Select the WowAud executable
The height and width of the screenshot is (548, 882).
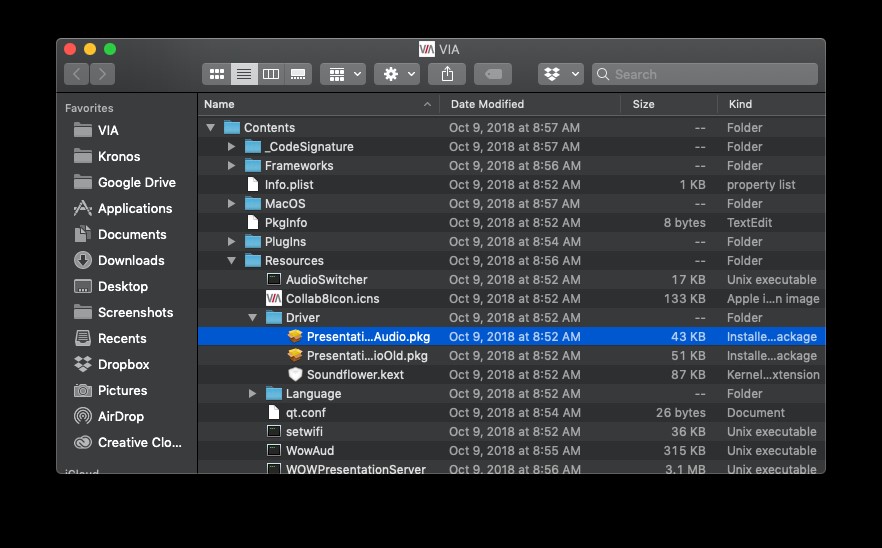511,451
